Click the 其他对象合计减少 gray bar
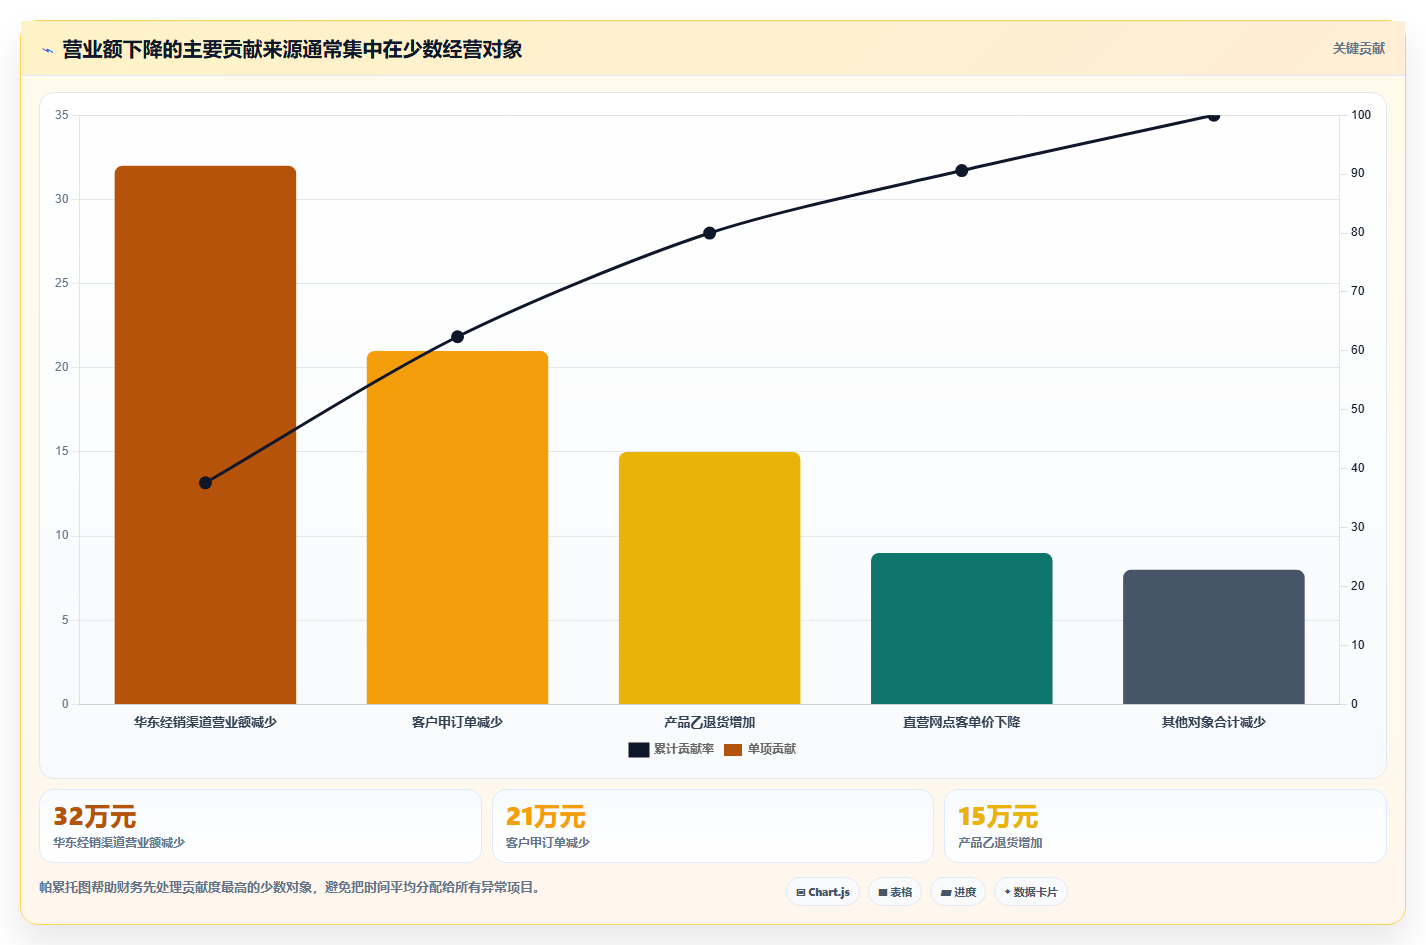This screenshot has height=945, width=1426. pyautogui.click(x=1213, y=637)
